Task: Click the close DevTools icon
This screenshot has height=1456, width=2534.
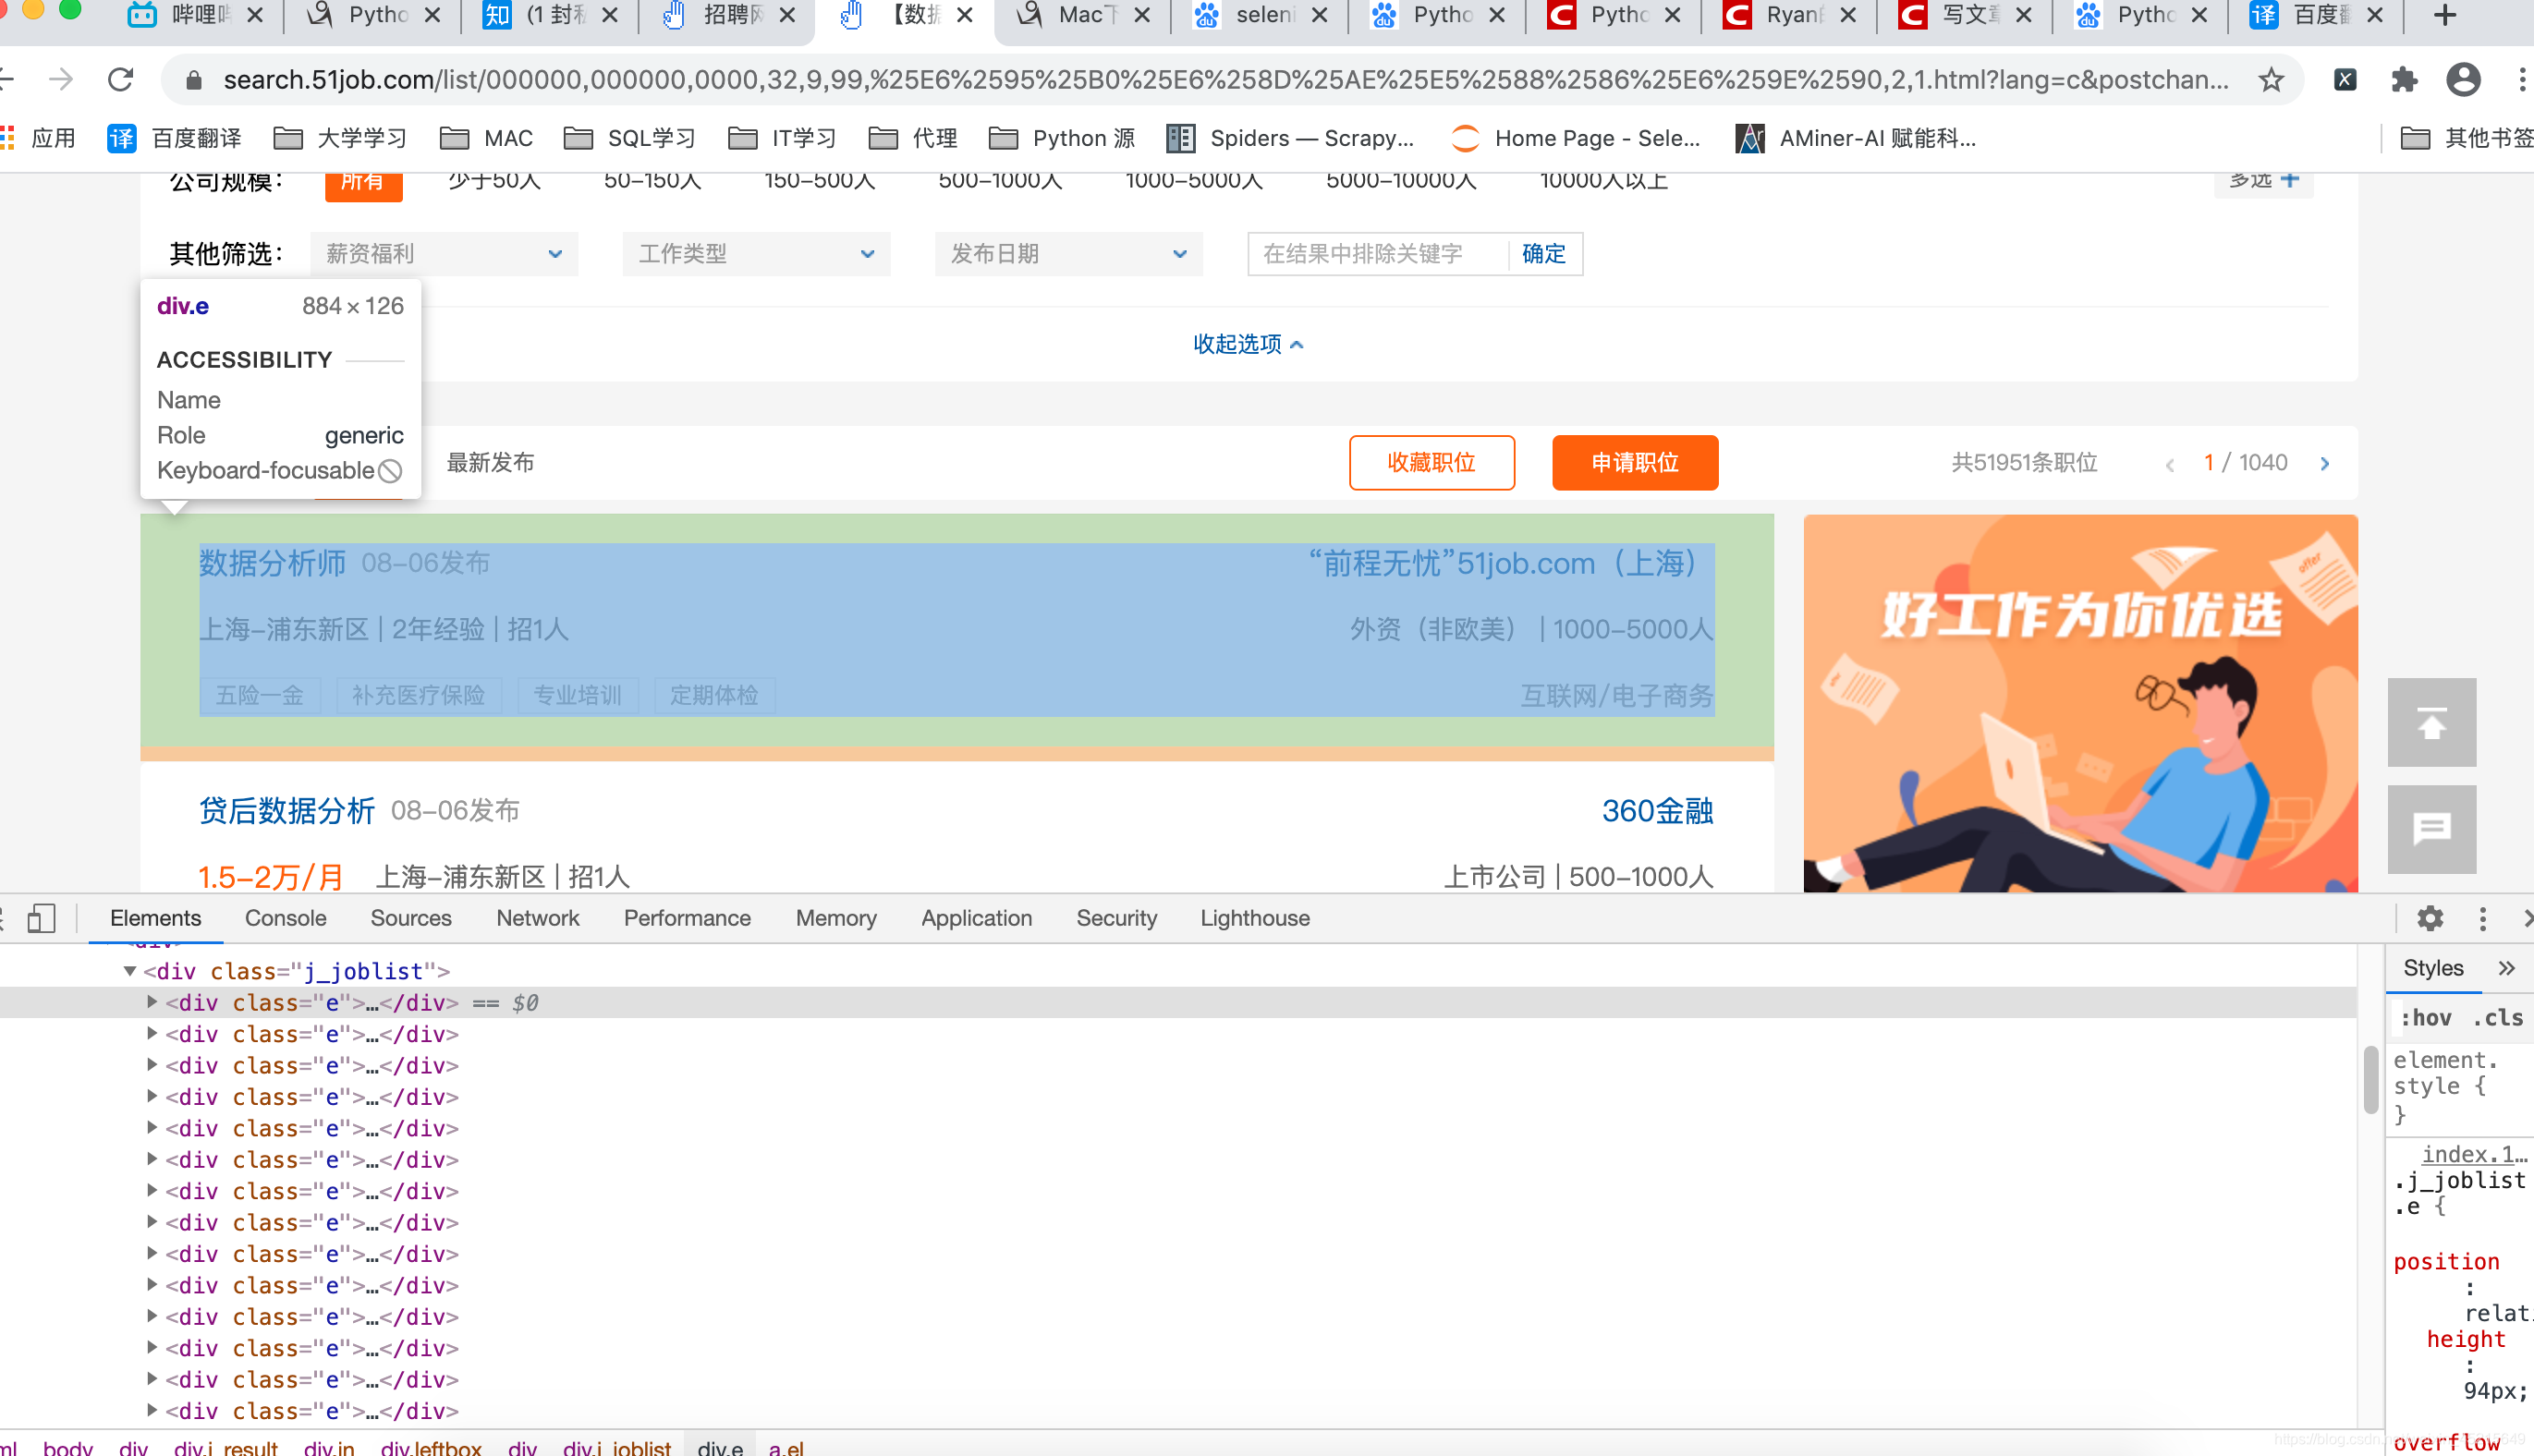Action: 2522,916
